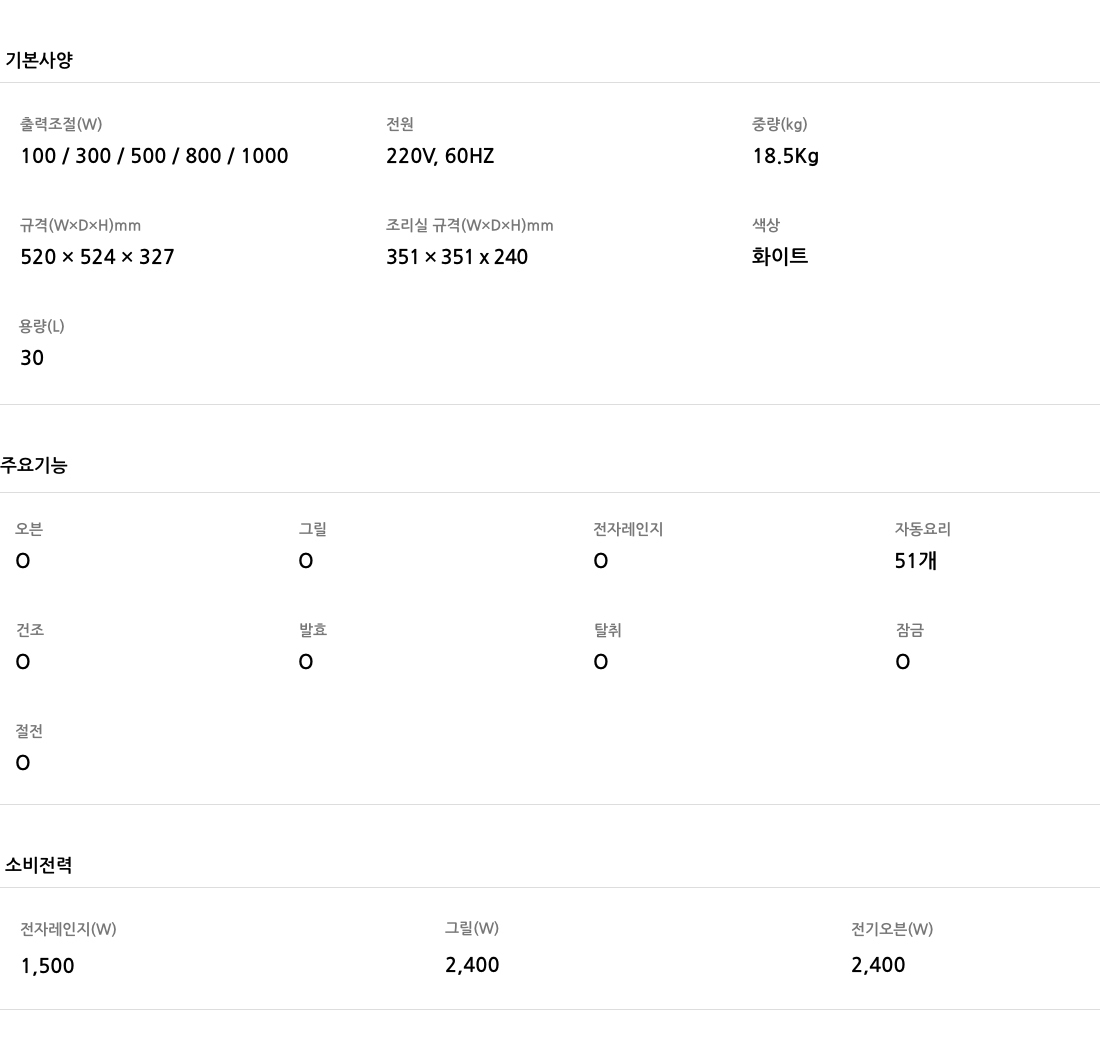The width and height of the screenshot is (1100, 1060).
Task: Click the 용량(L) label
Action: click(x=42, y=326)
